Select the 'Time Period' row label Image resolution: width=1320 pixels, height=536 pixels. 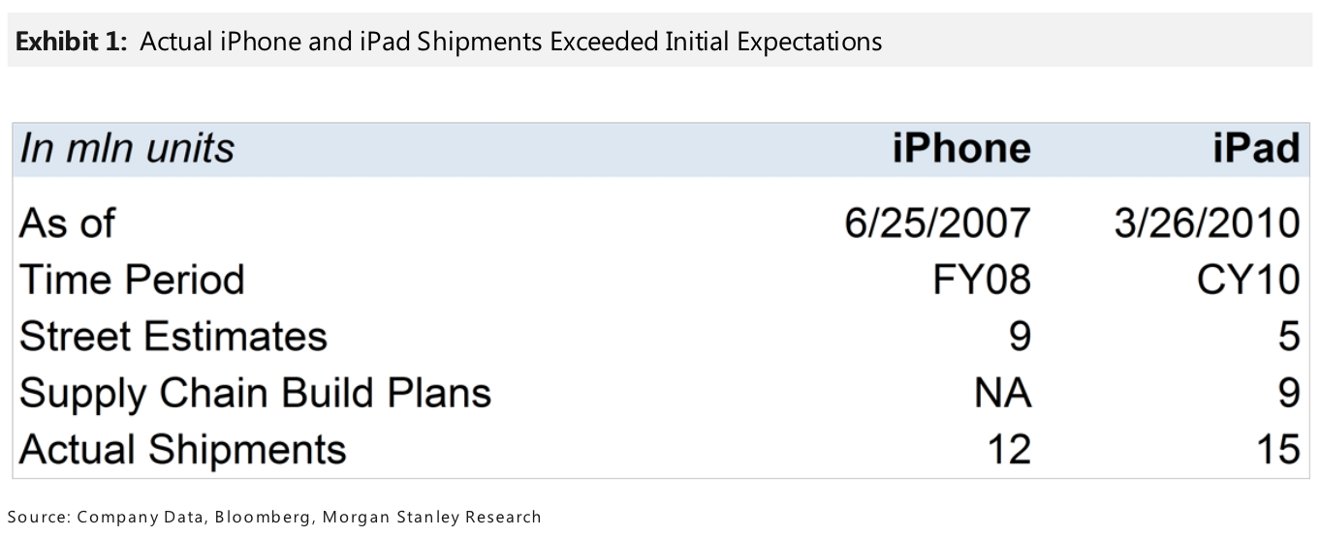[131, 280]
